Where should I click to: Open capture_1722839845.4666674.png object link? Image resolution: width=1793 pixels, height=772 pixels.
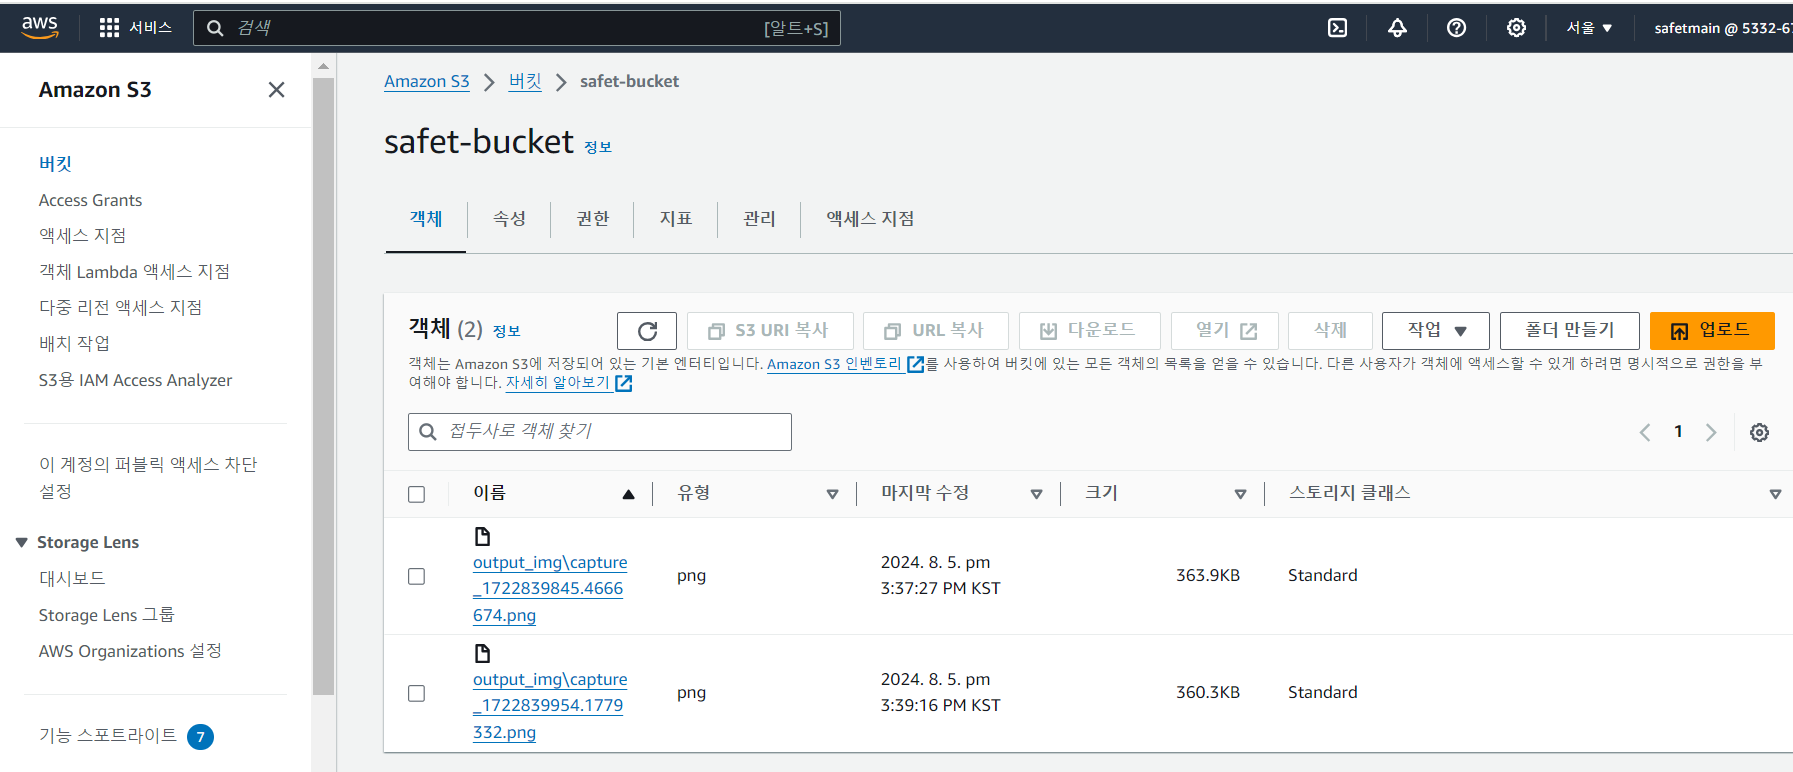tap(550, 589)
